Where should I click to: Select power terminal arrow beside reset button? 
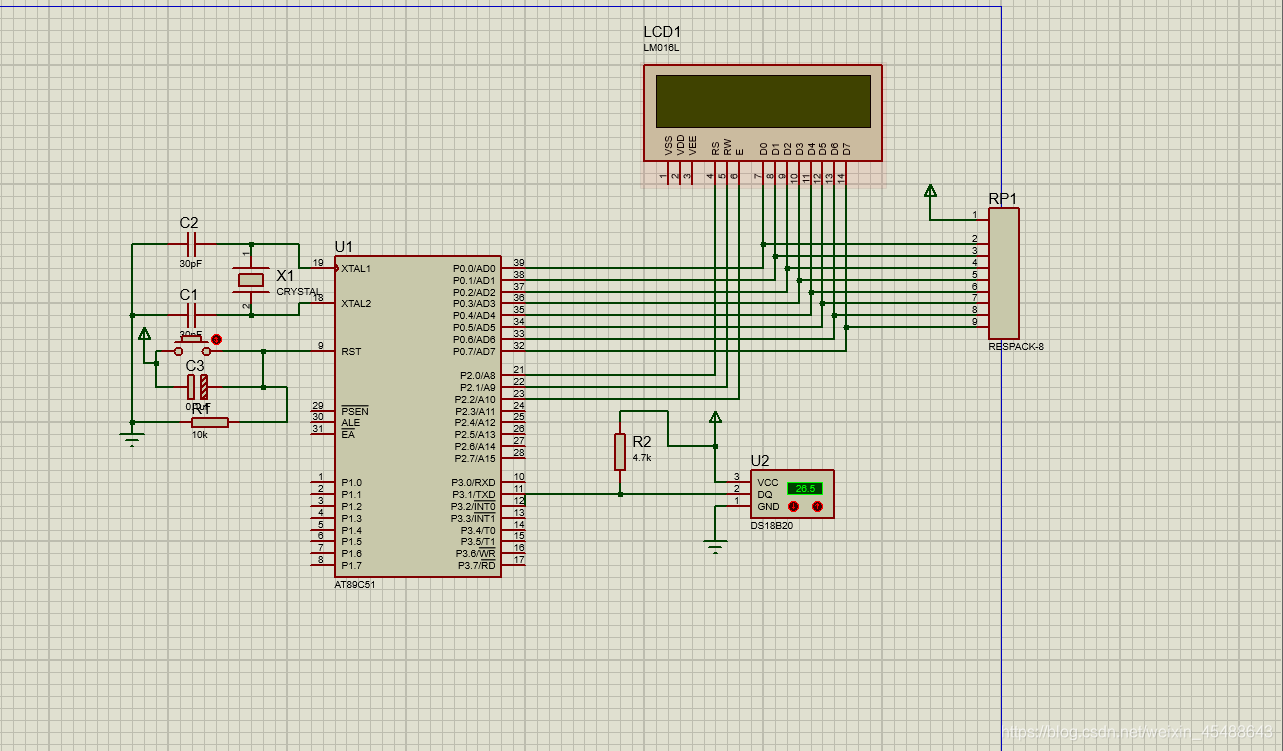(144, 333)
